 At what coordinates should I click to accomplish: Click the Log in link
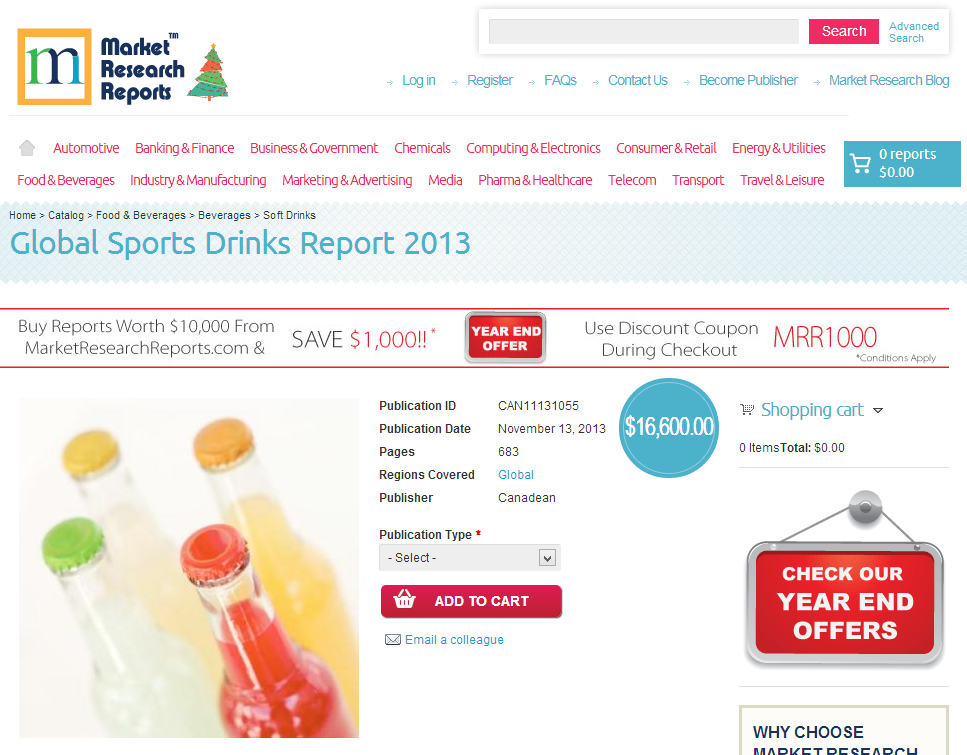(x=418, y=80)
